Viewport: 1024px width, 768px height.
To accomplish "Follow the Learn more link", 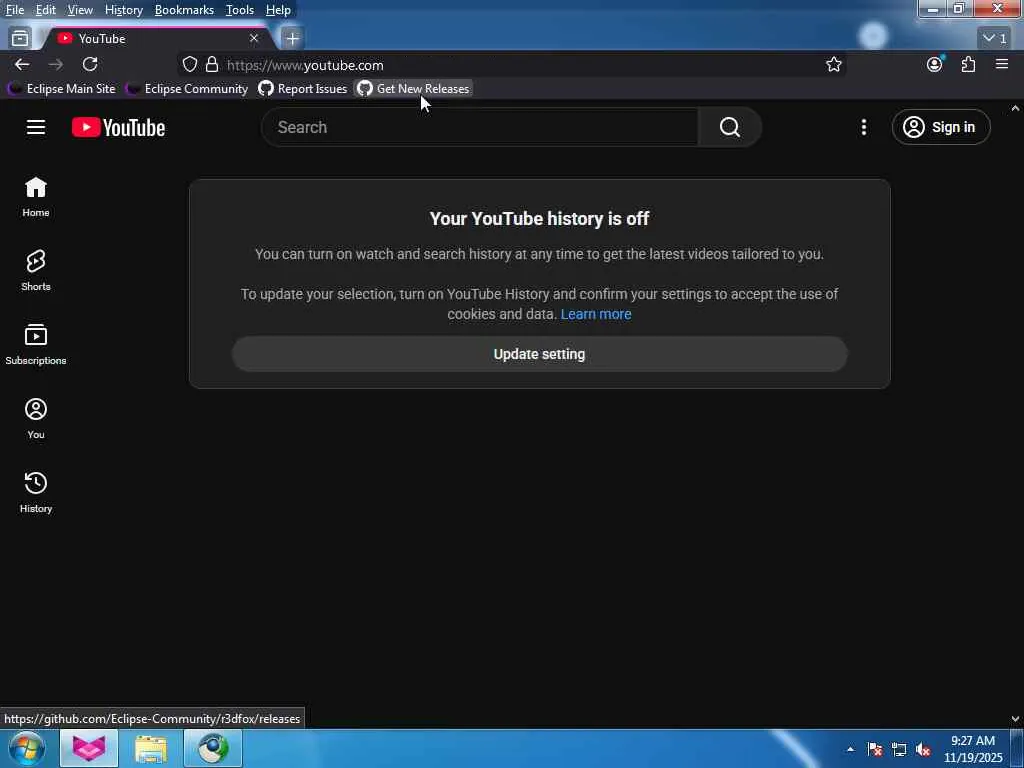I will coord(596,314).
